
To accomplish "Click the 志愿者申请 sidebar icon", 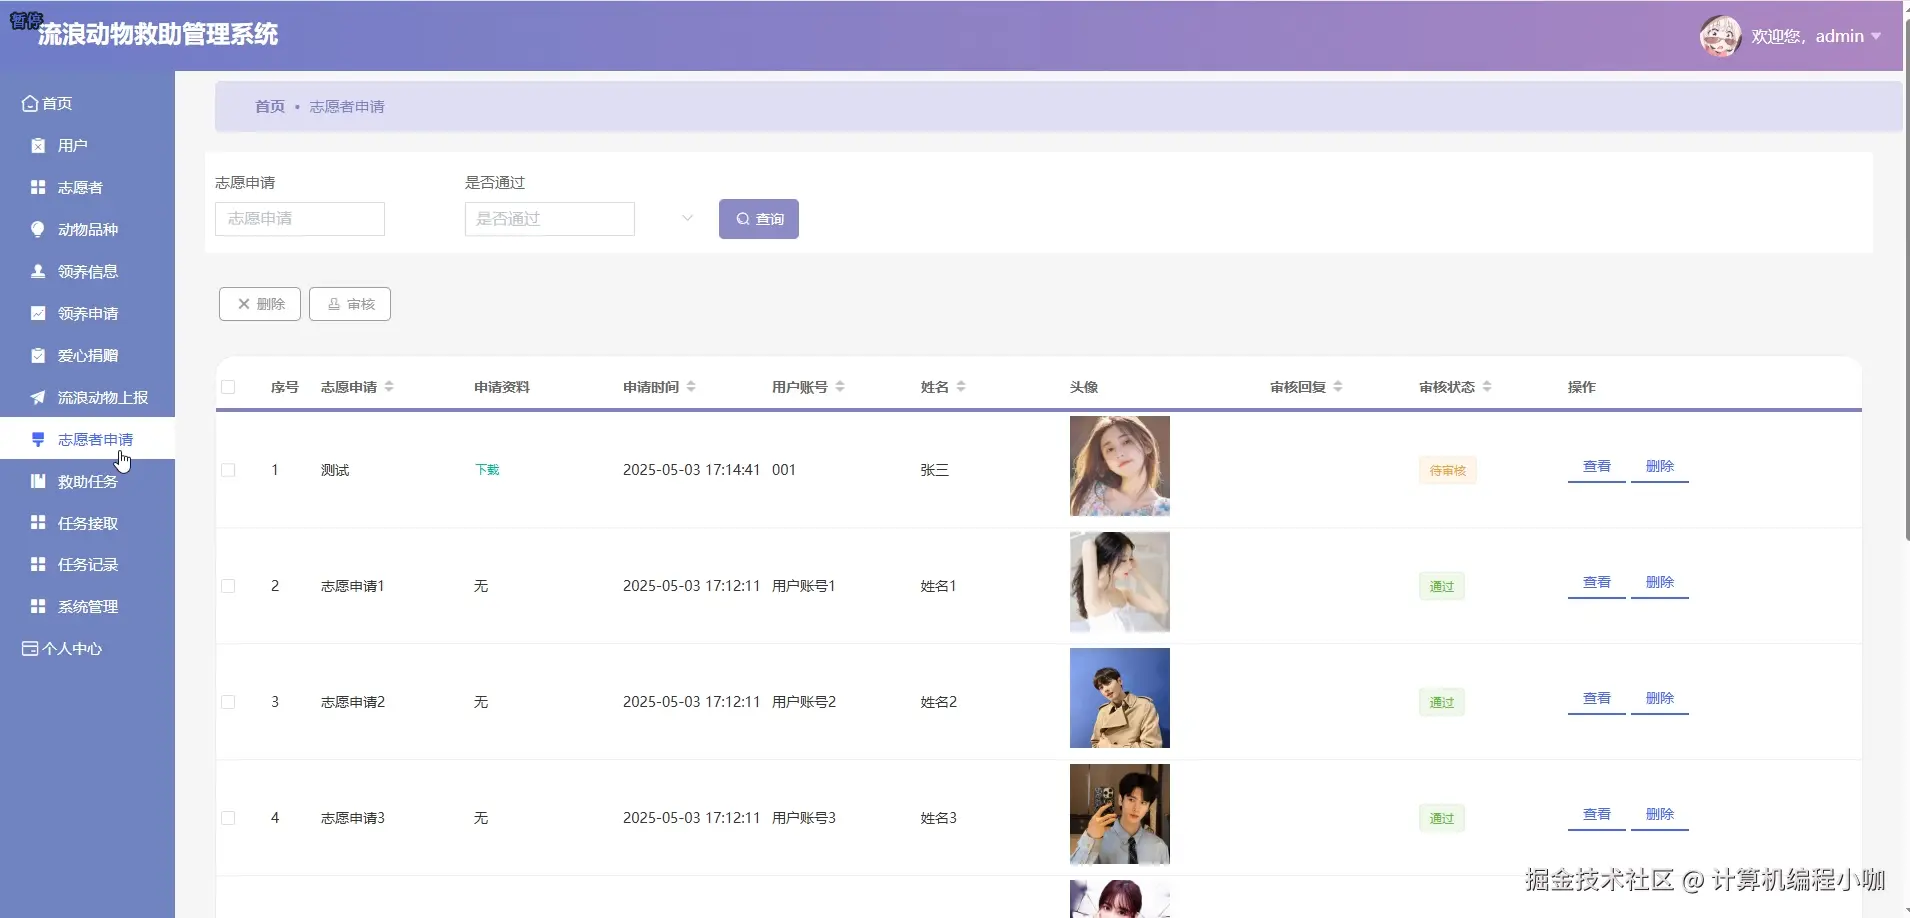I will tap(38, 440).
